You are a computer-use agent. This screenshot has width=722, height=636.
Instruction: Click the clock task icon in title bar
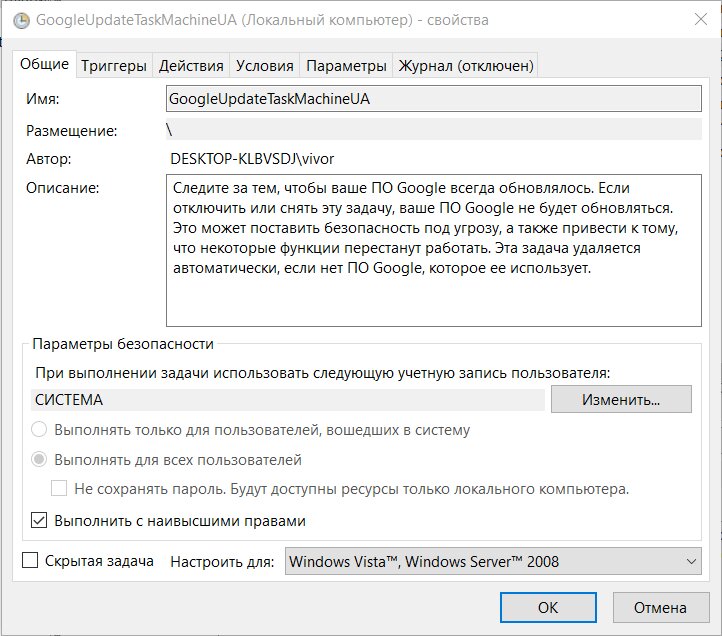click(x=21, y=20)
